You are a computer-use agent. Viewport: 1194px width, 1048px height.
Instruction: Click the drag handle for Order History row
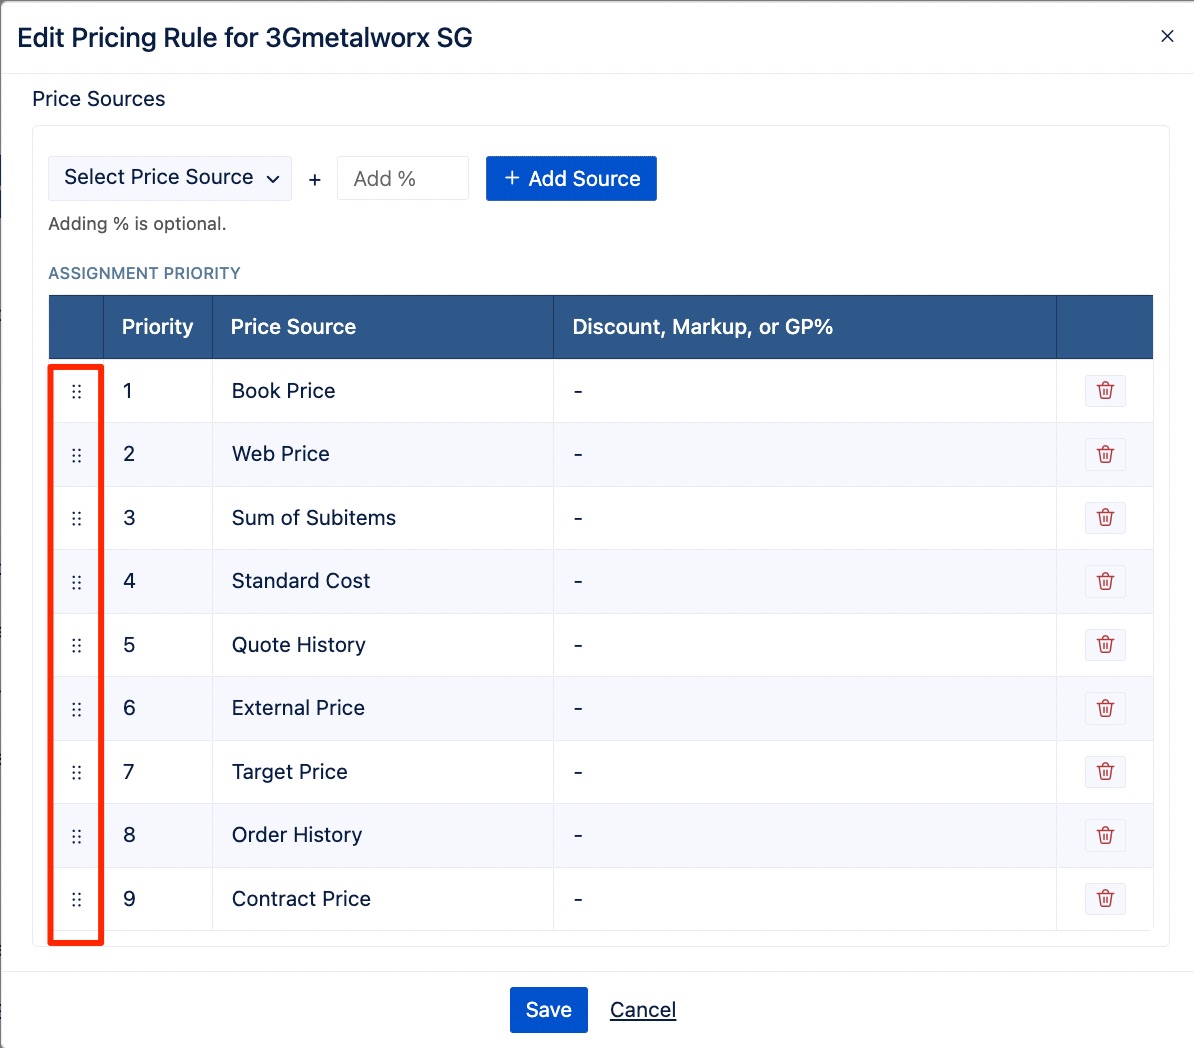(x=76, y=836)
